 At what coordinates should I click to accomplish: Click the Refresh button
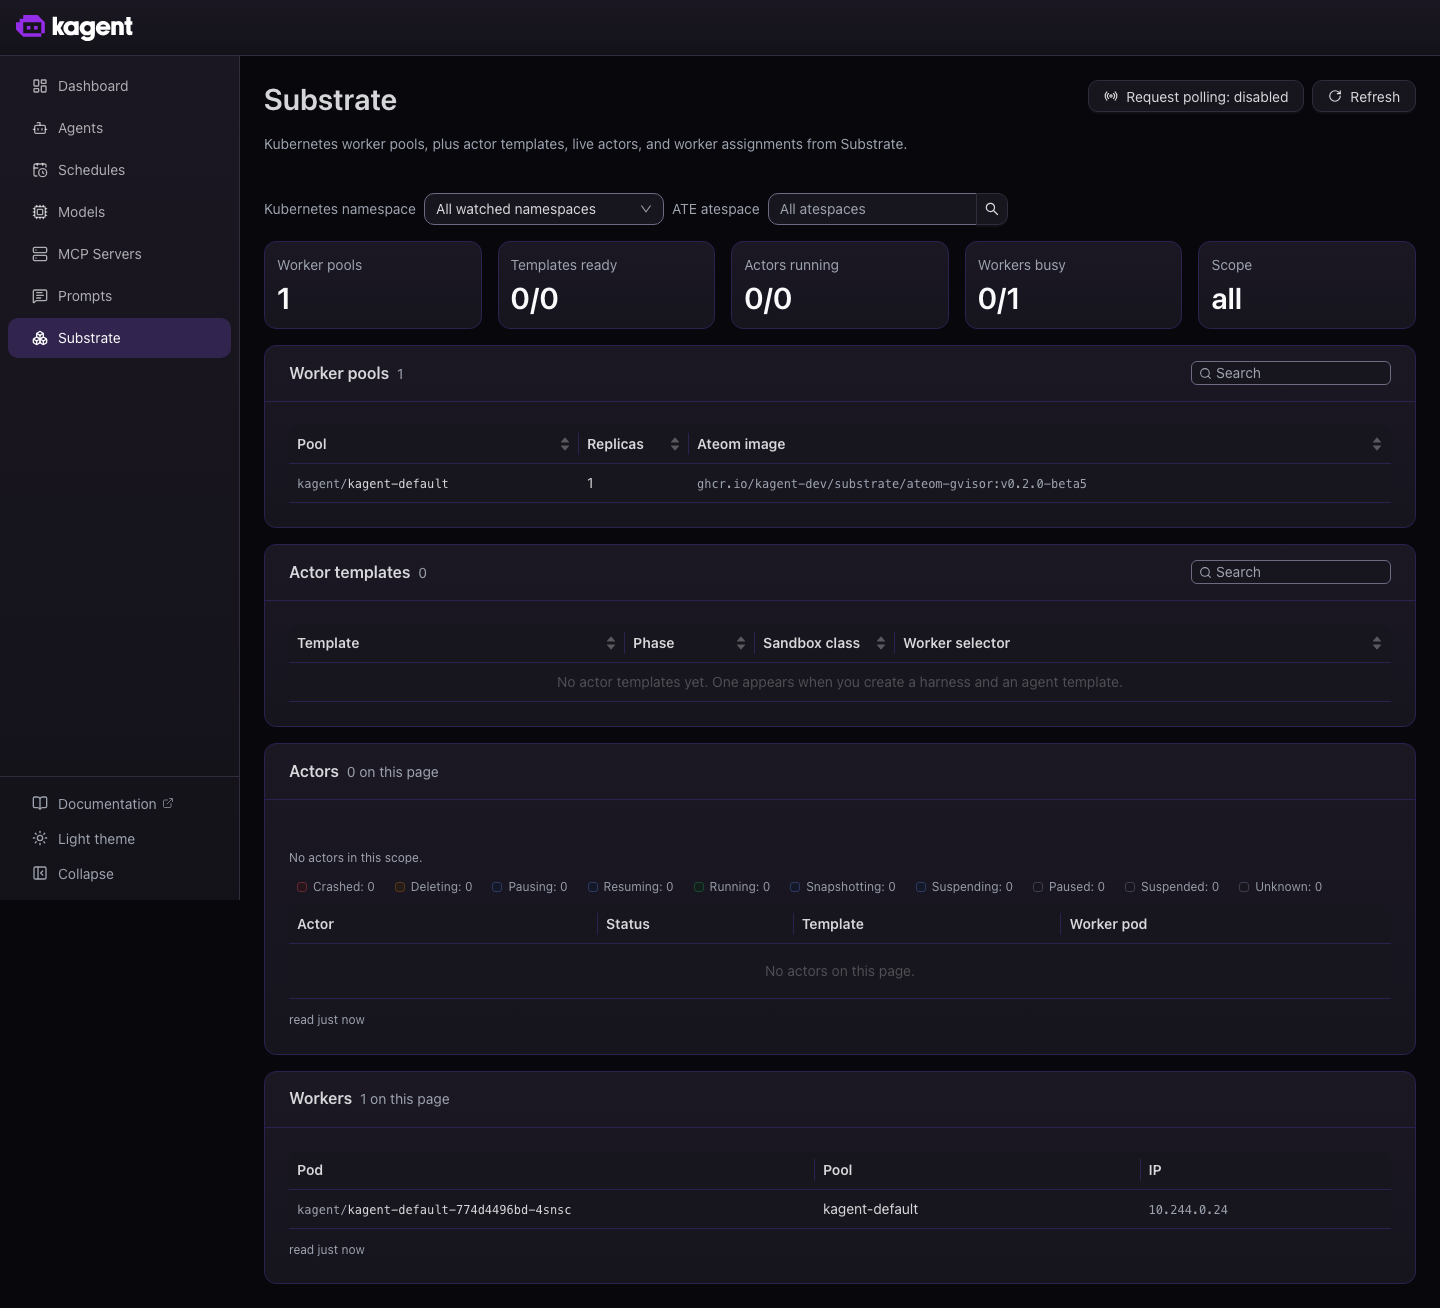[x=1364, y=97]
